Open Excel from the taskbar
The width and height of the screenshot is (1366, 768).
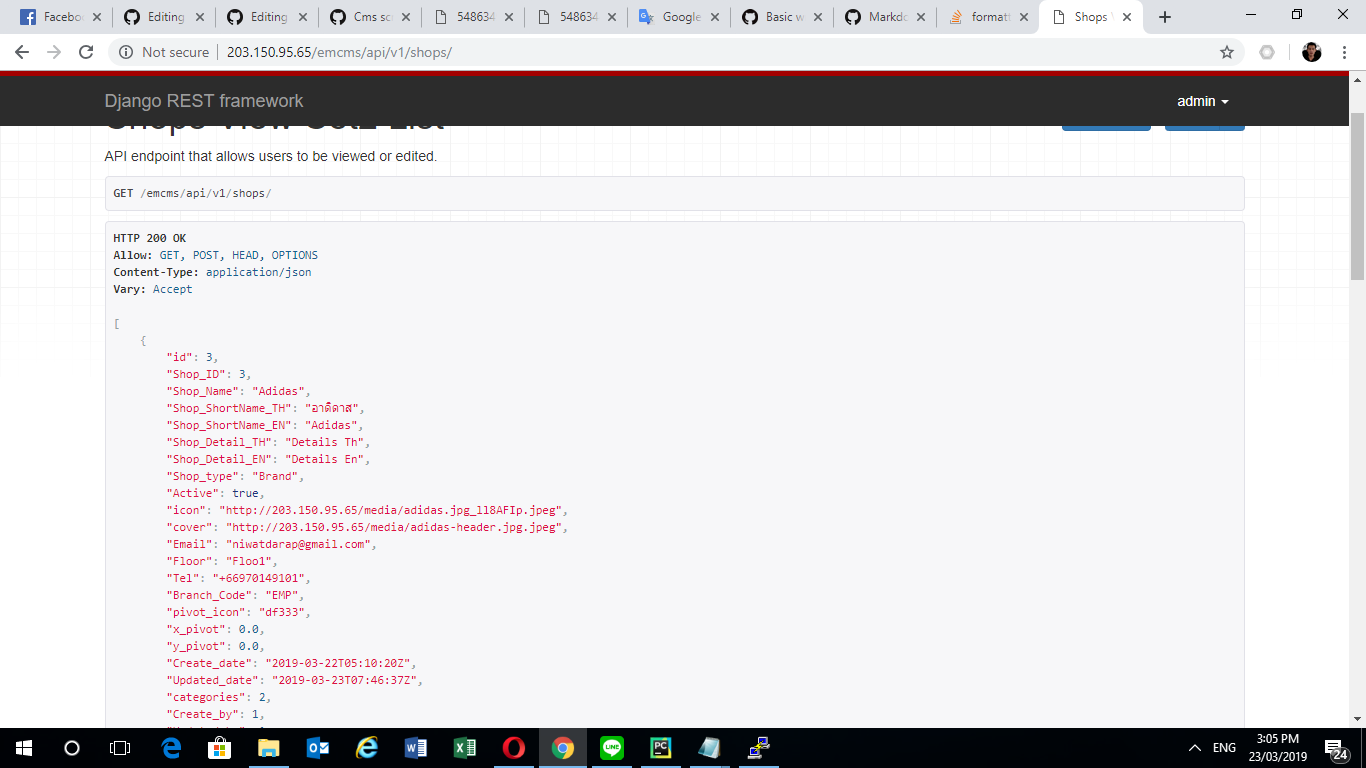tap(465, 747)
